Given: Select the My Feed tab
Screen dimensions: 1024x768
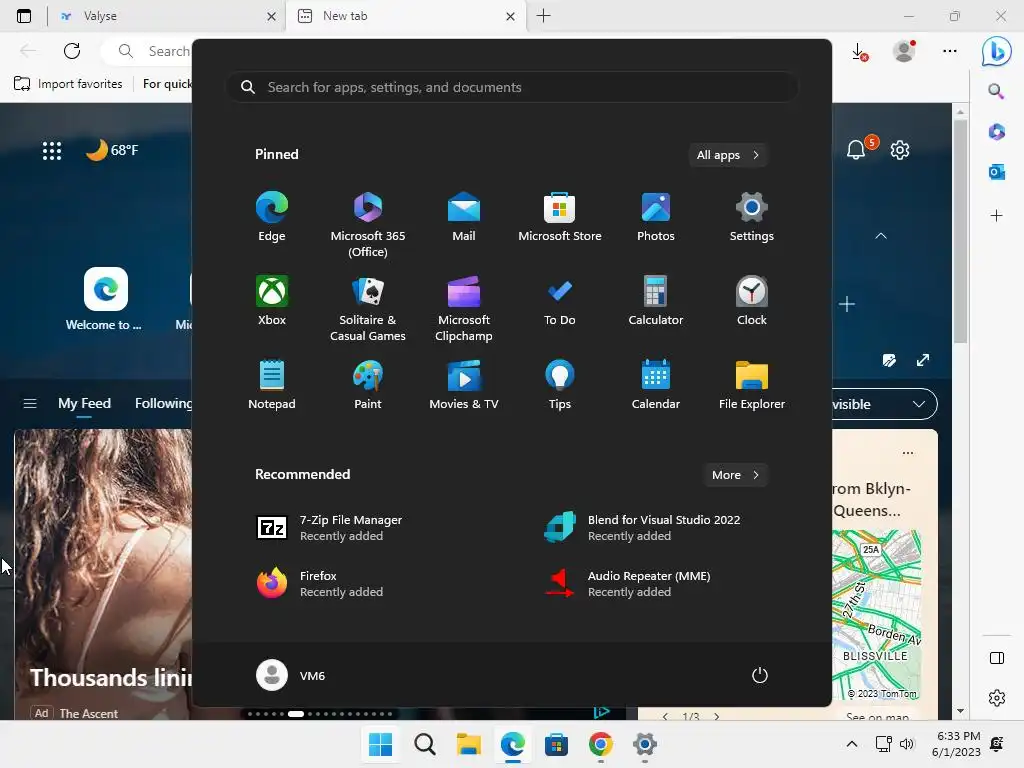Looking at the screenshot, I should (84, 403).
